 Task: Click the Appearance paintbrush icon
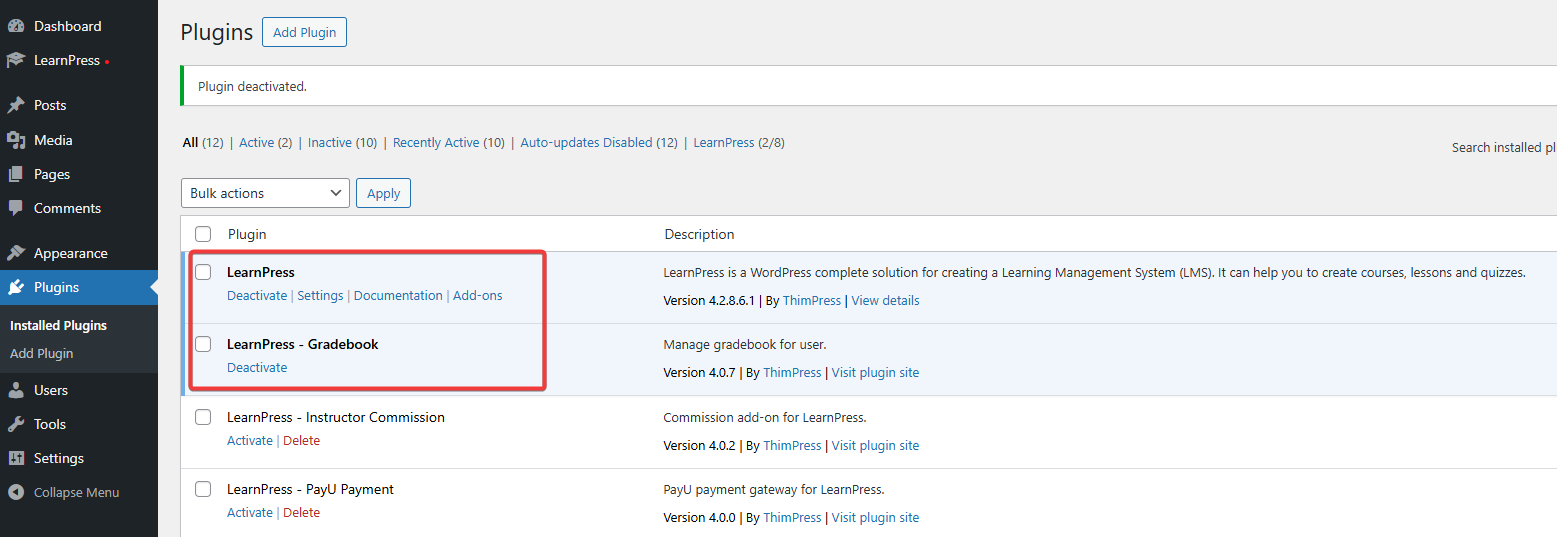coord(16,253)
